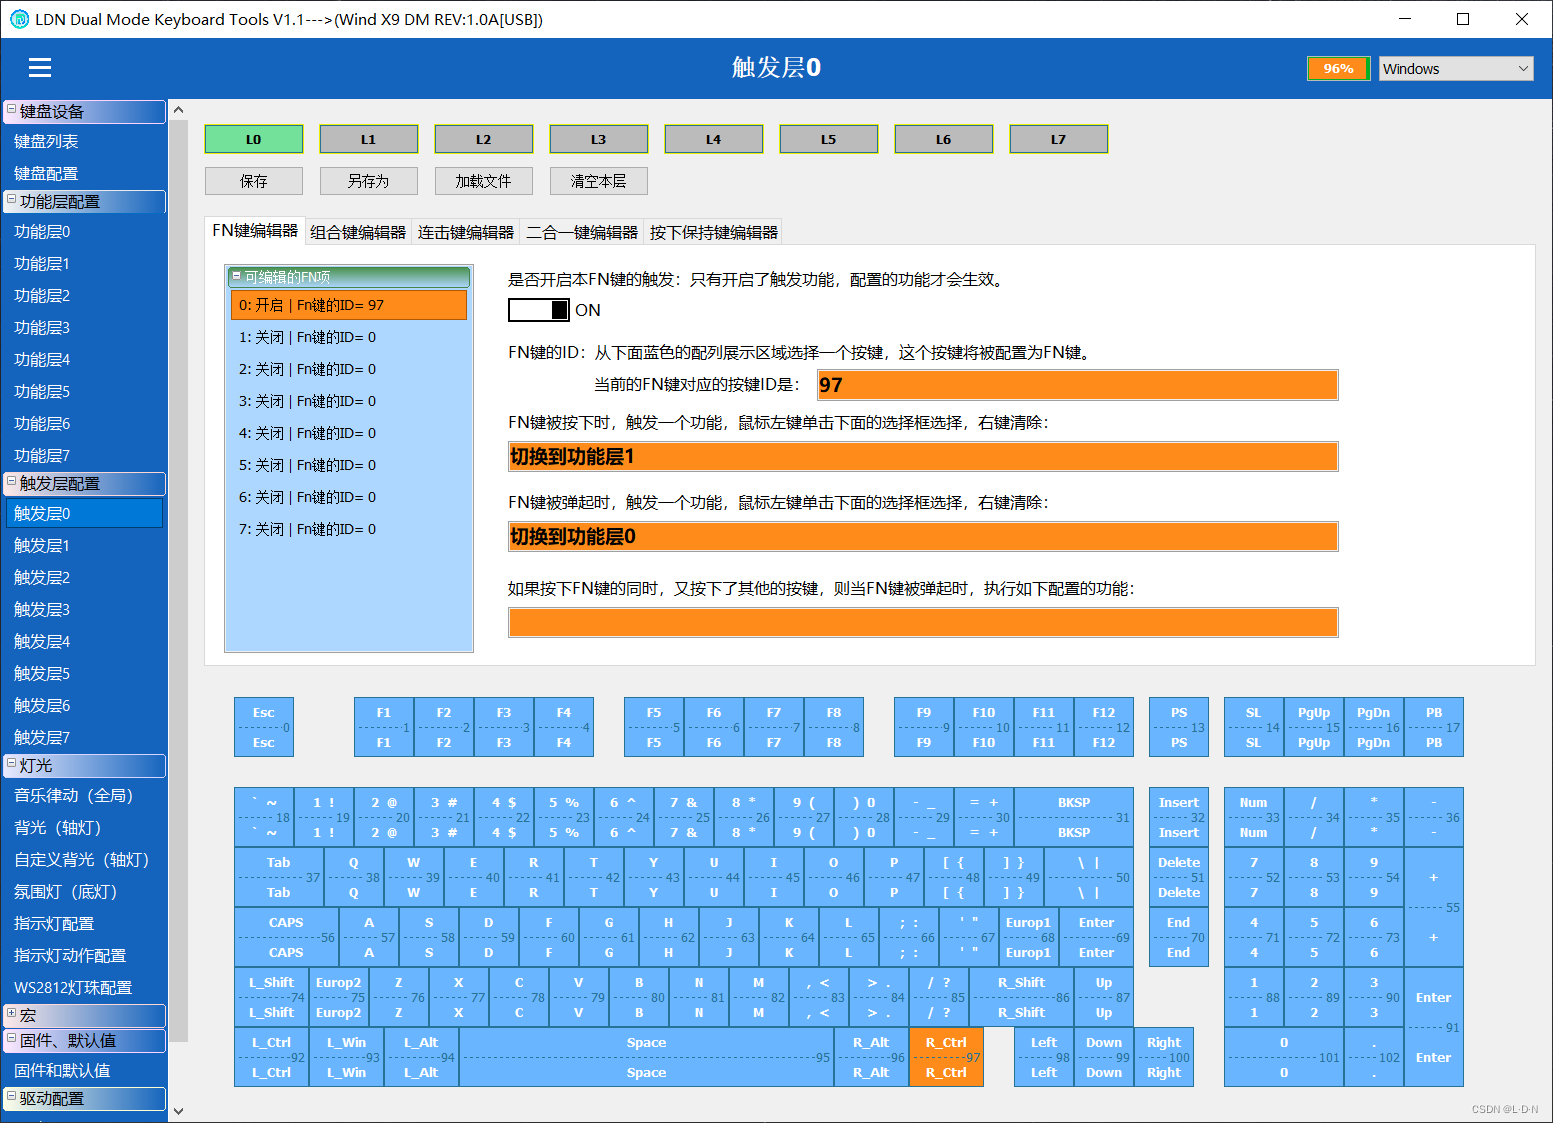Click the 另存为 button
This screenshot has height=1123, width=1553.
click(369, 181)
